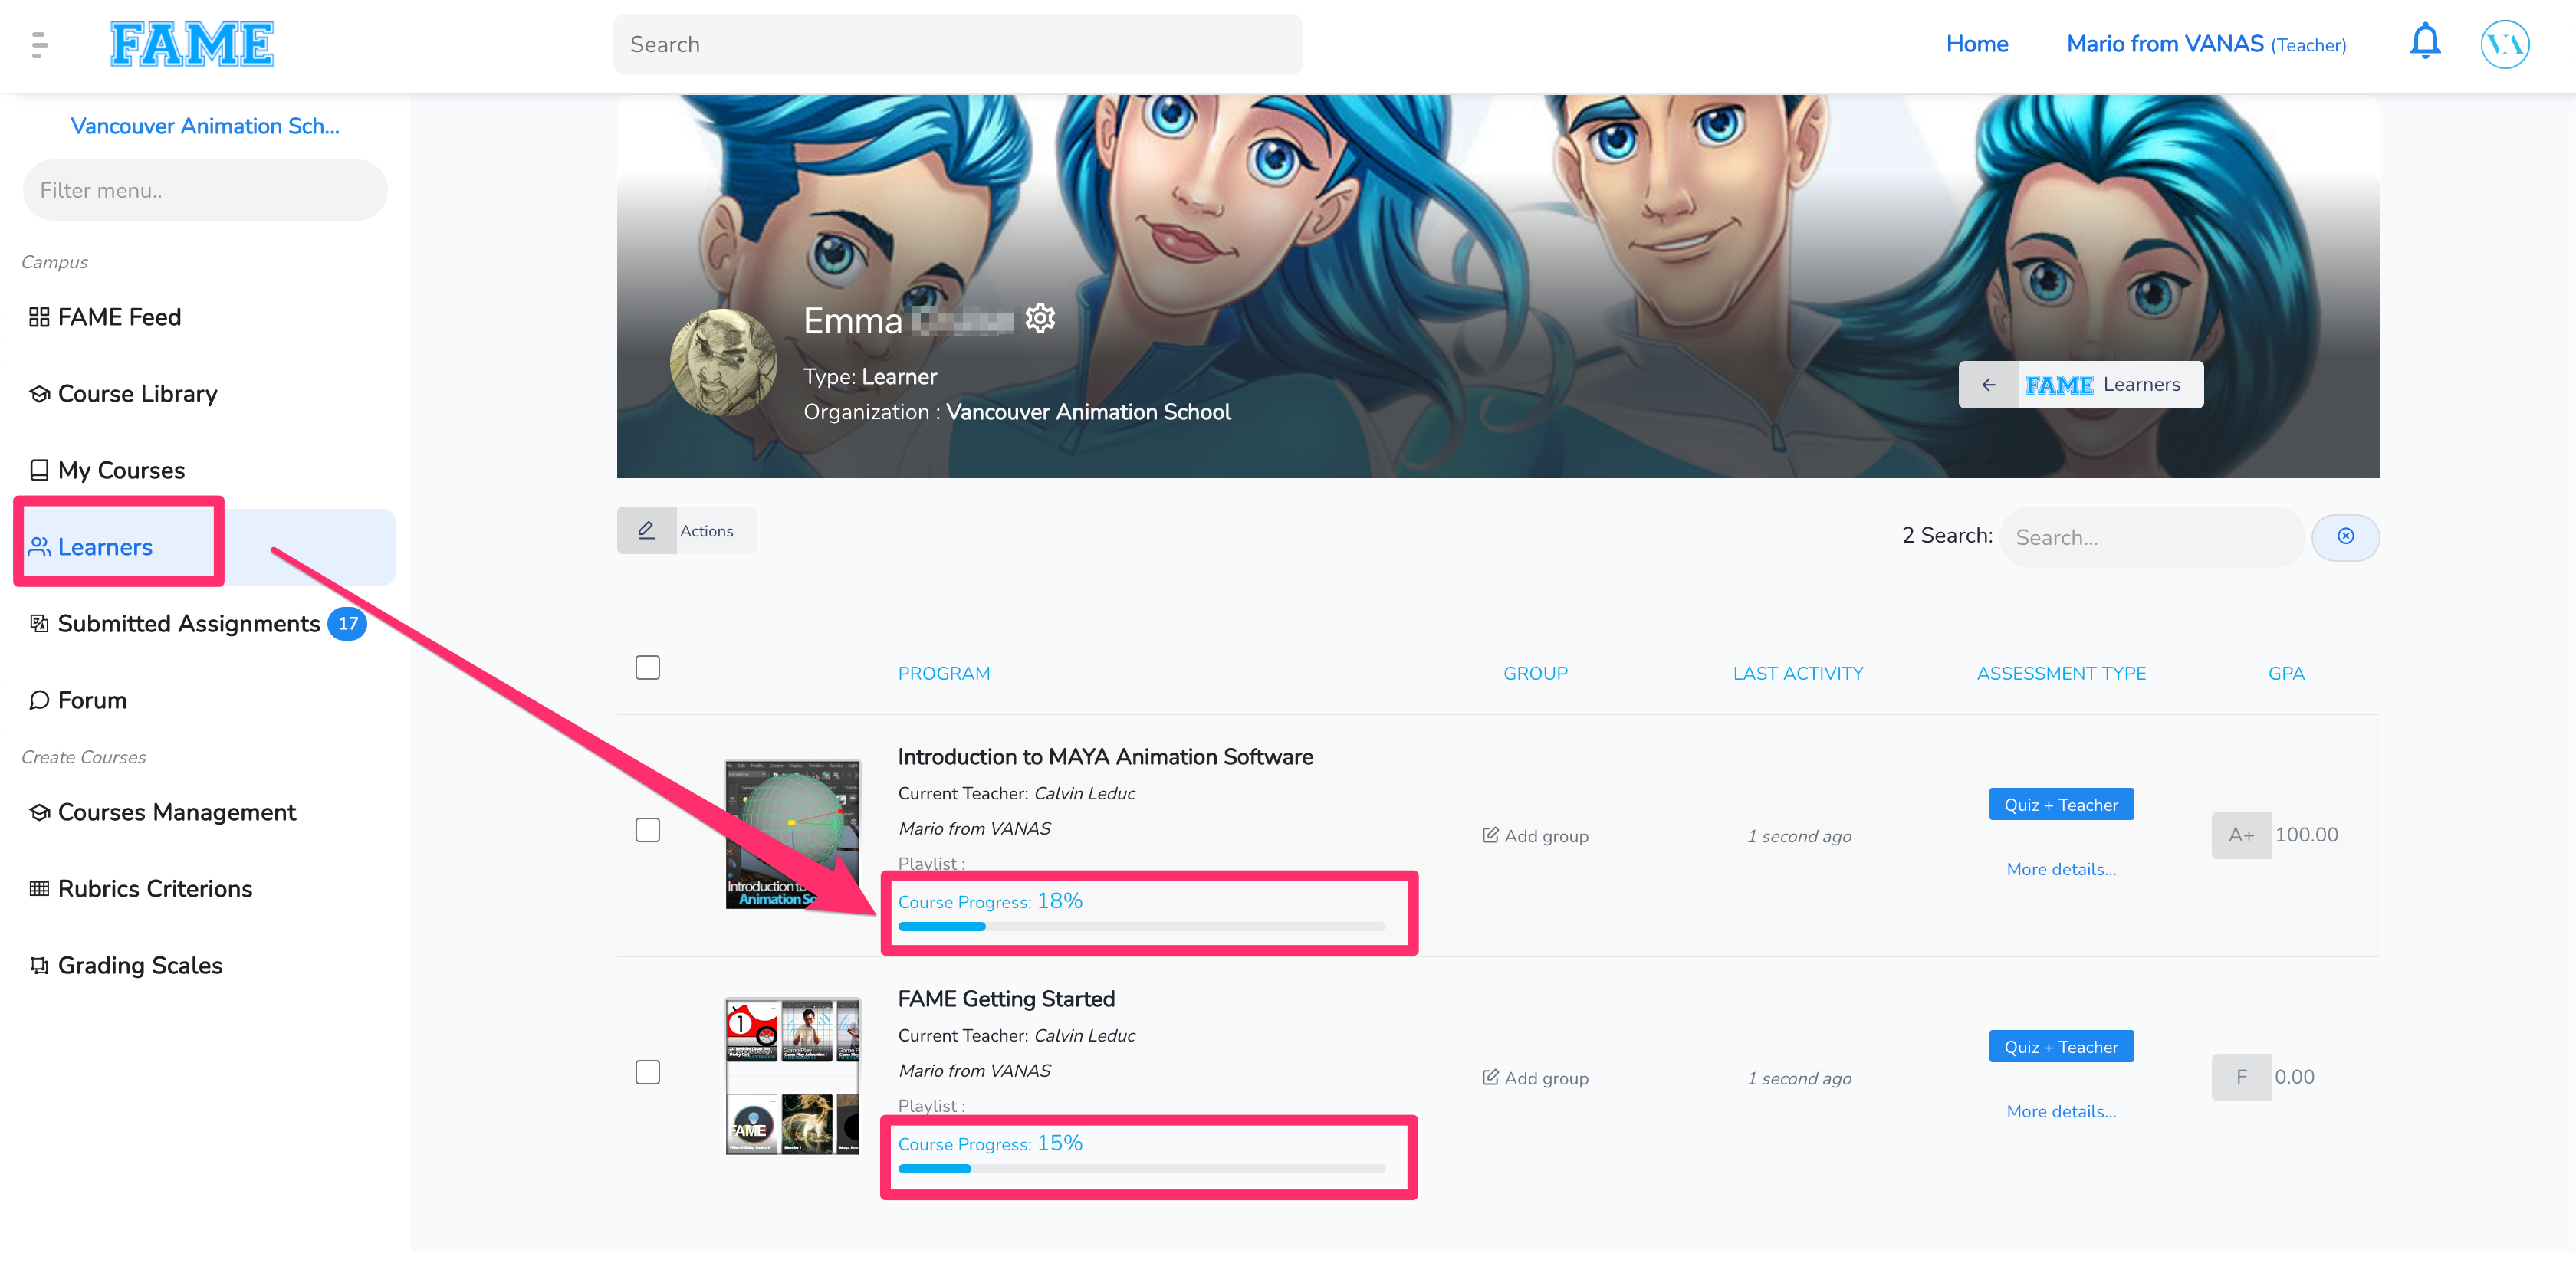Check the select-all header checkbox

pos(648,667)
